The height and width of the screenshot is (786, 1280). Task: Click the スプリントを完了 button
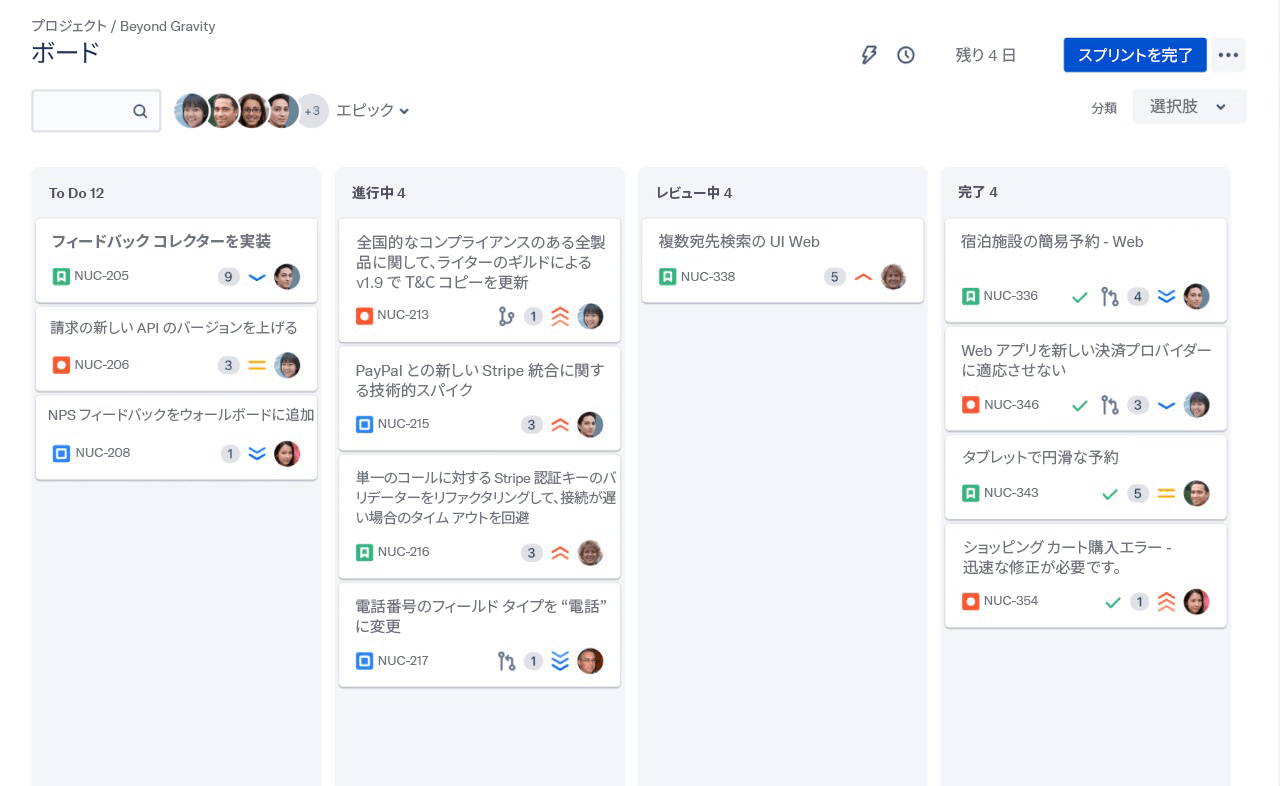pyautogui.click(x=1135, y=55)
